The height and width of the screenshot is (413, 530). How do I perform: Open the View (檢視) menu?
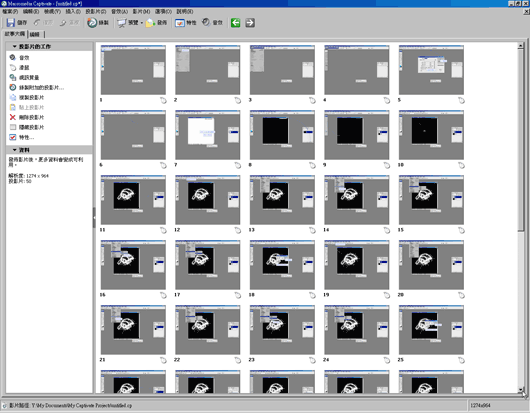(x=52, y=11)
